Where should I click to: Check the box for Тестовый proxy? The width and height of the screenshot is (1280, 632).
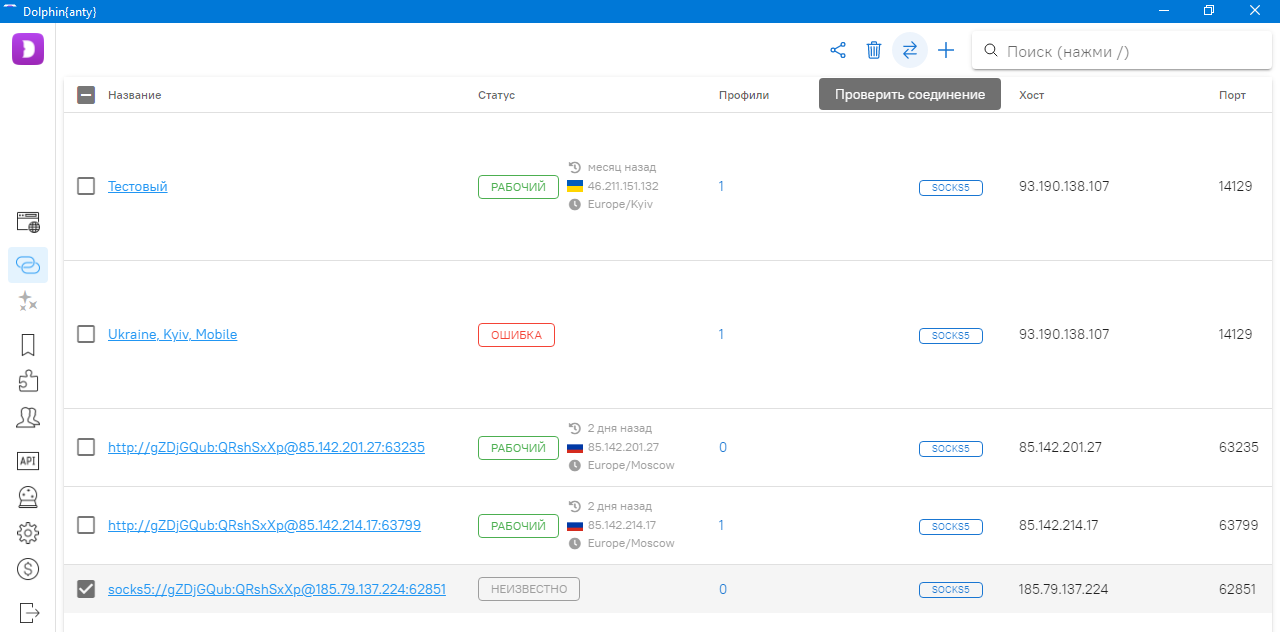pyautogui.click(x=86, y=186)
